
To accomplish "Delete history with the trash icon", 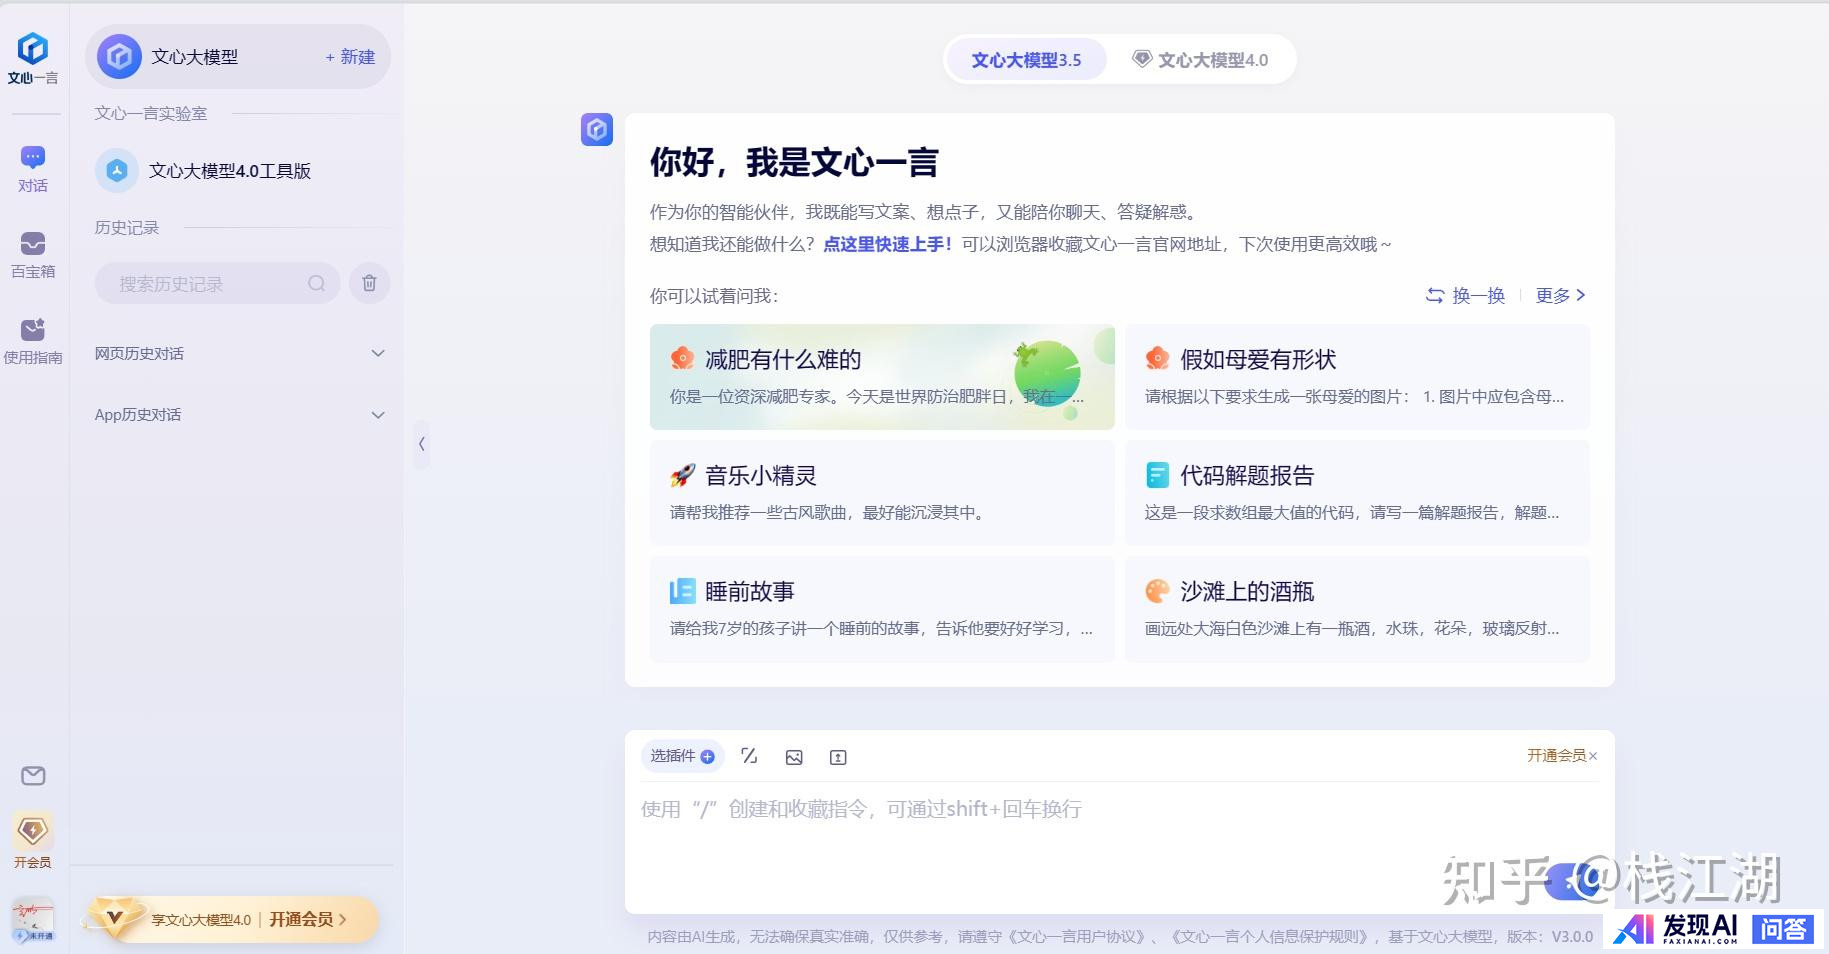I will (x=369, y=284).
